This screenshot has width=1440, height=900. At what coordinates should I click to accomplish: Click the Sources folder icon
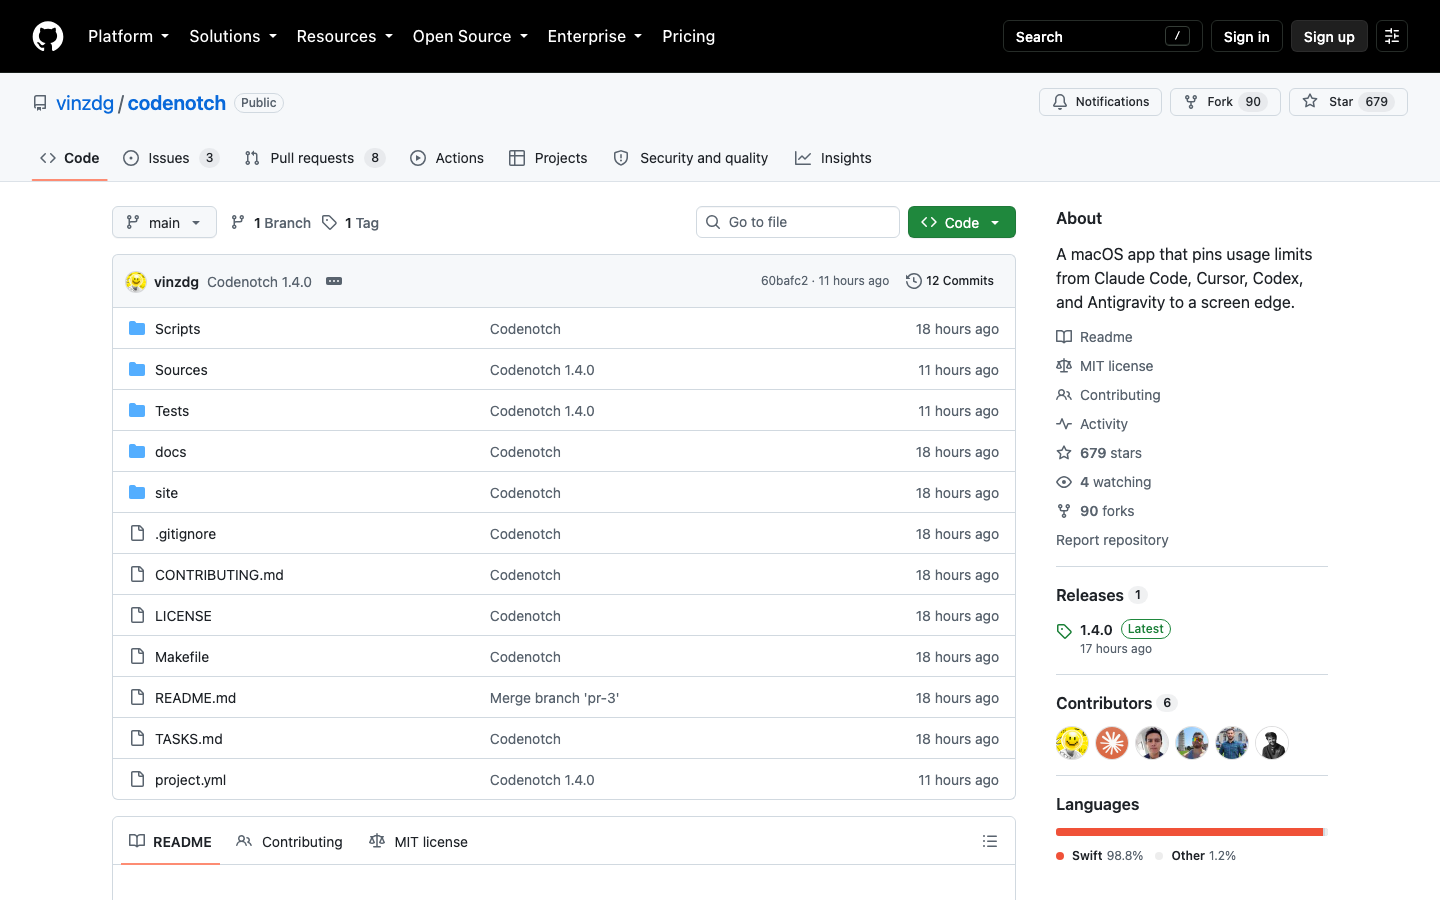tap(137, 369)
